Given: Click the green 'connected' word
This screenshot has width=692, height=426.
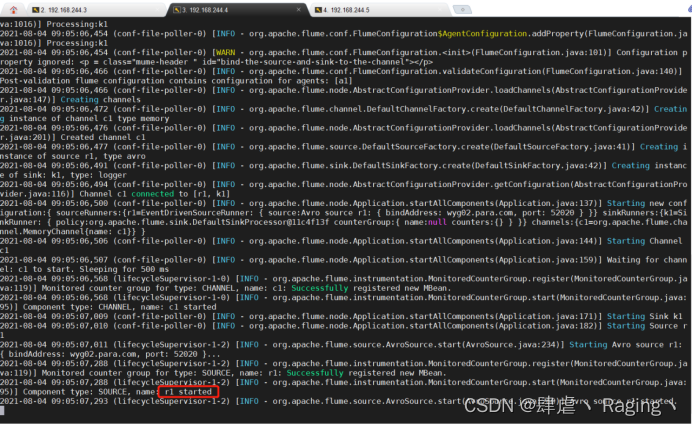Looking at the screenshot, I should tap(152, 194).
